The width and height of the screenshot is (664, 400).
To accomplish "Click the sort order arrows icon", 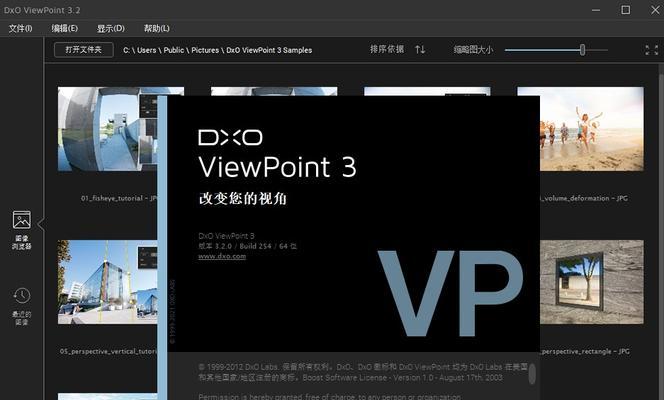I will tap(420, 50).
